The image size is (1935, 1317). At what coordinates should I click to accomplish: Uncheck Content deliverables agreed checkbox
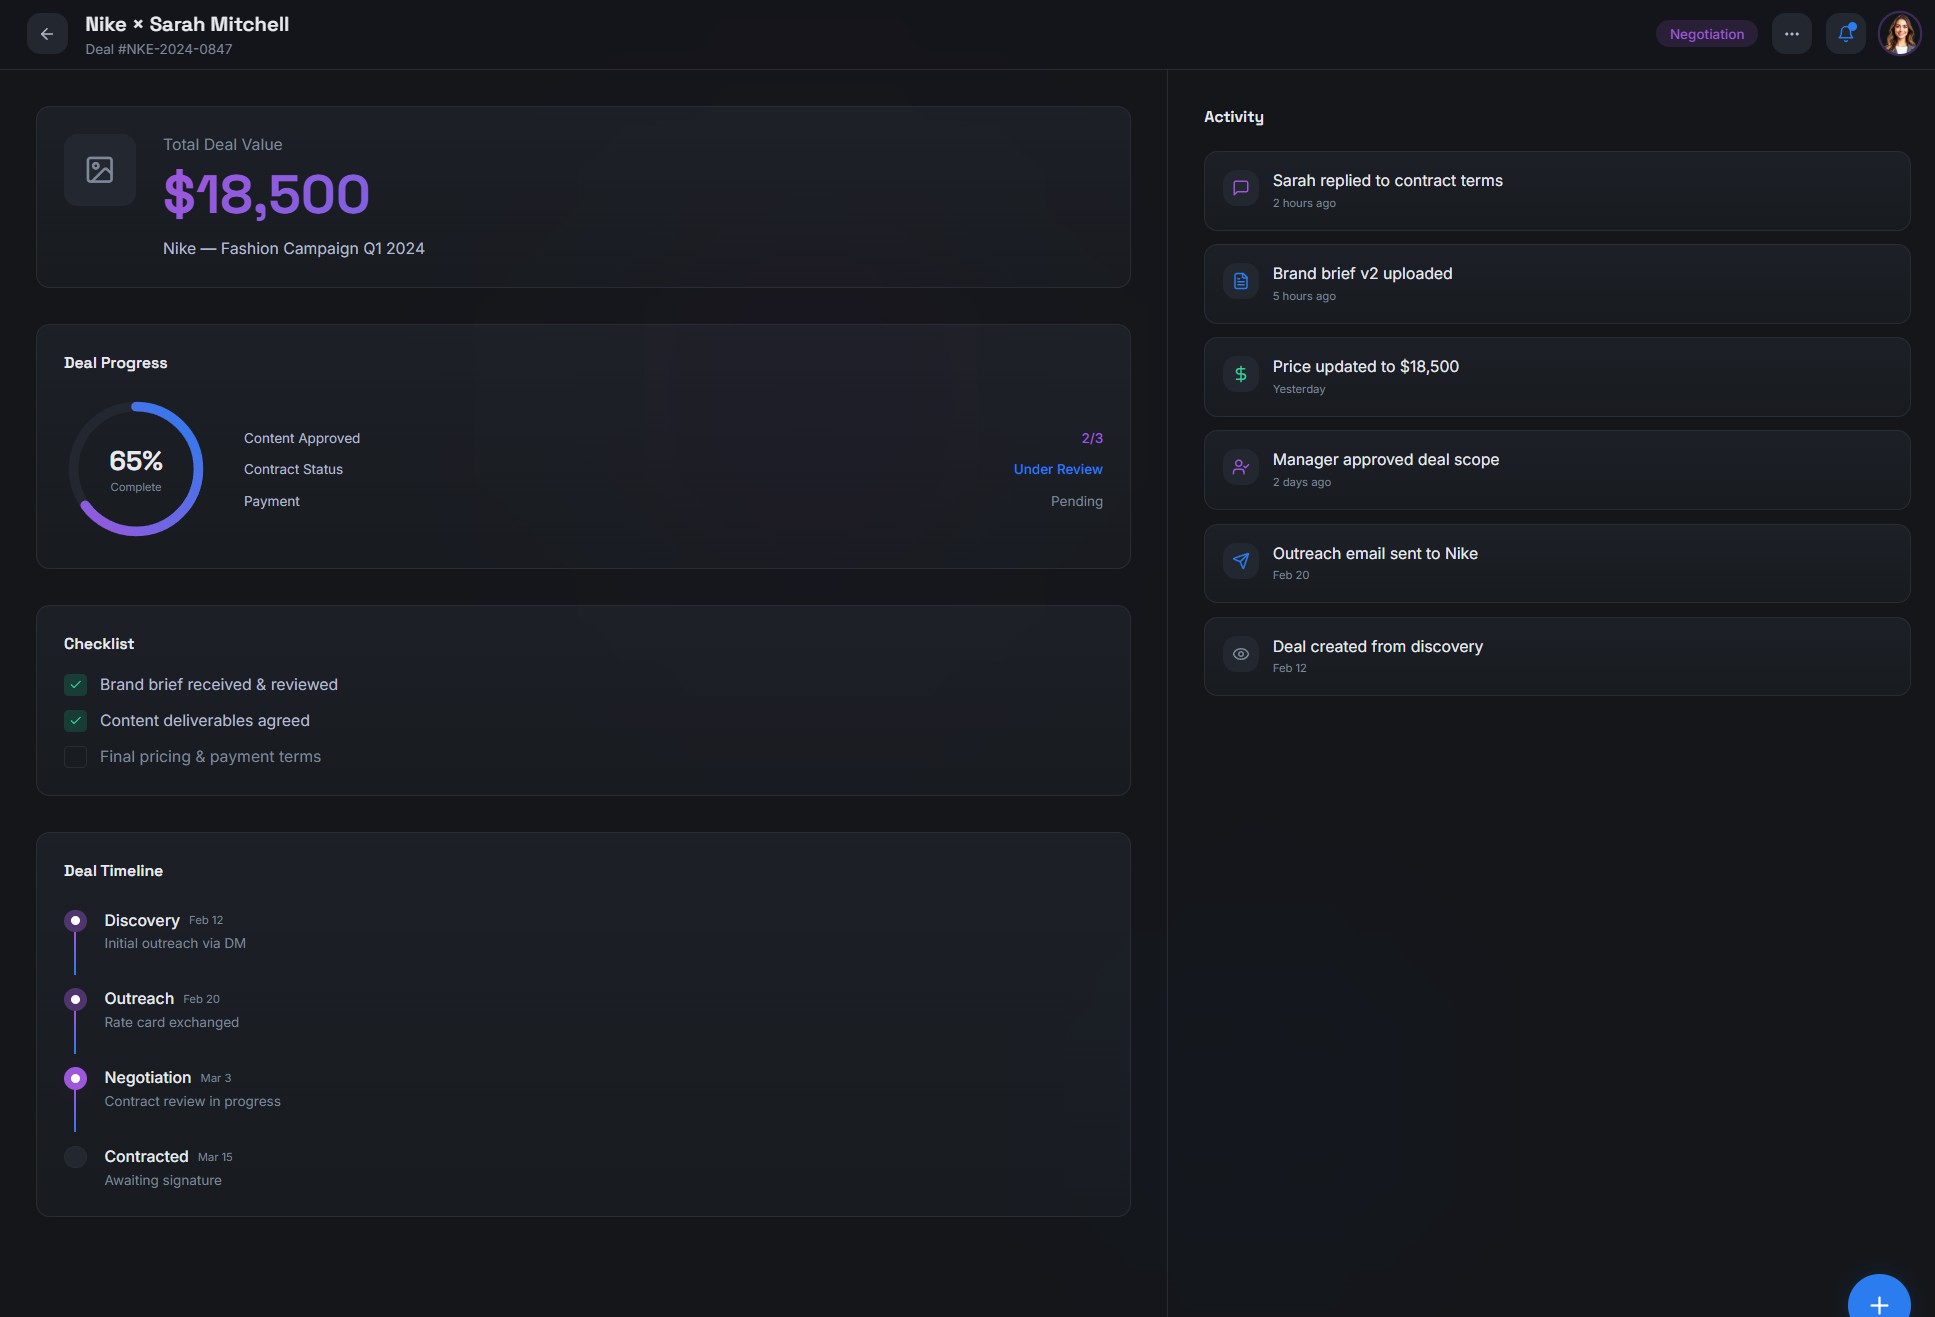tap(75, 721)
